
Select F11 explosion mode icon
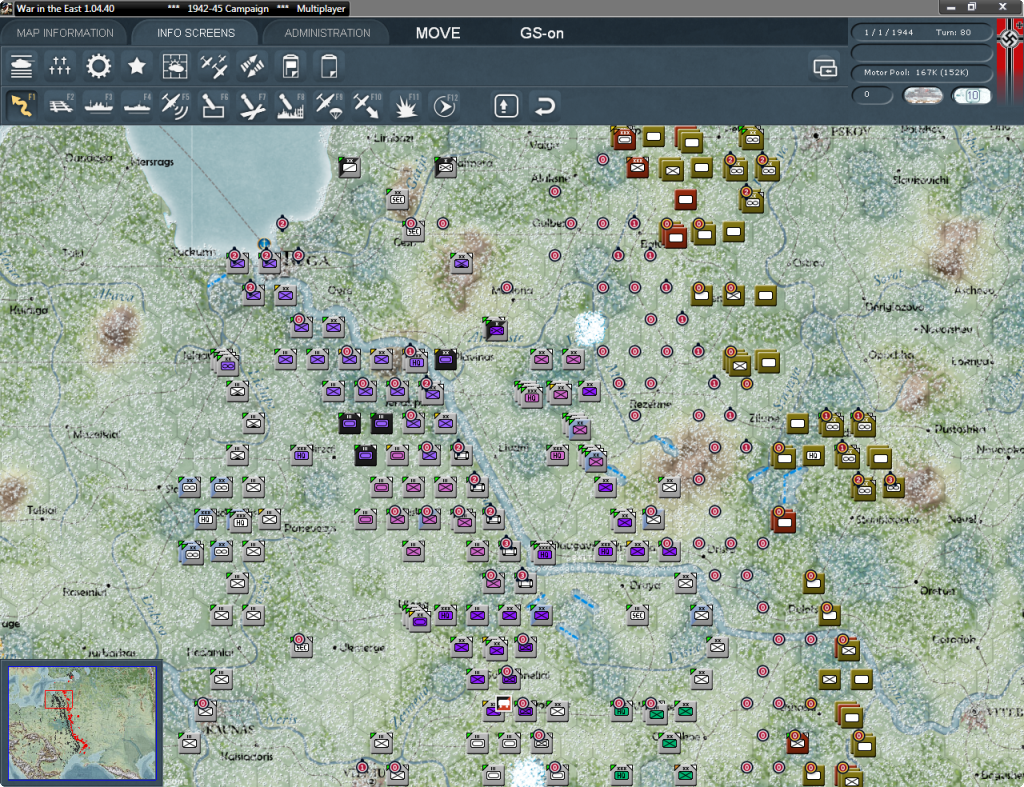coord(406,105)
